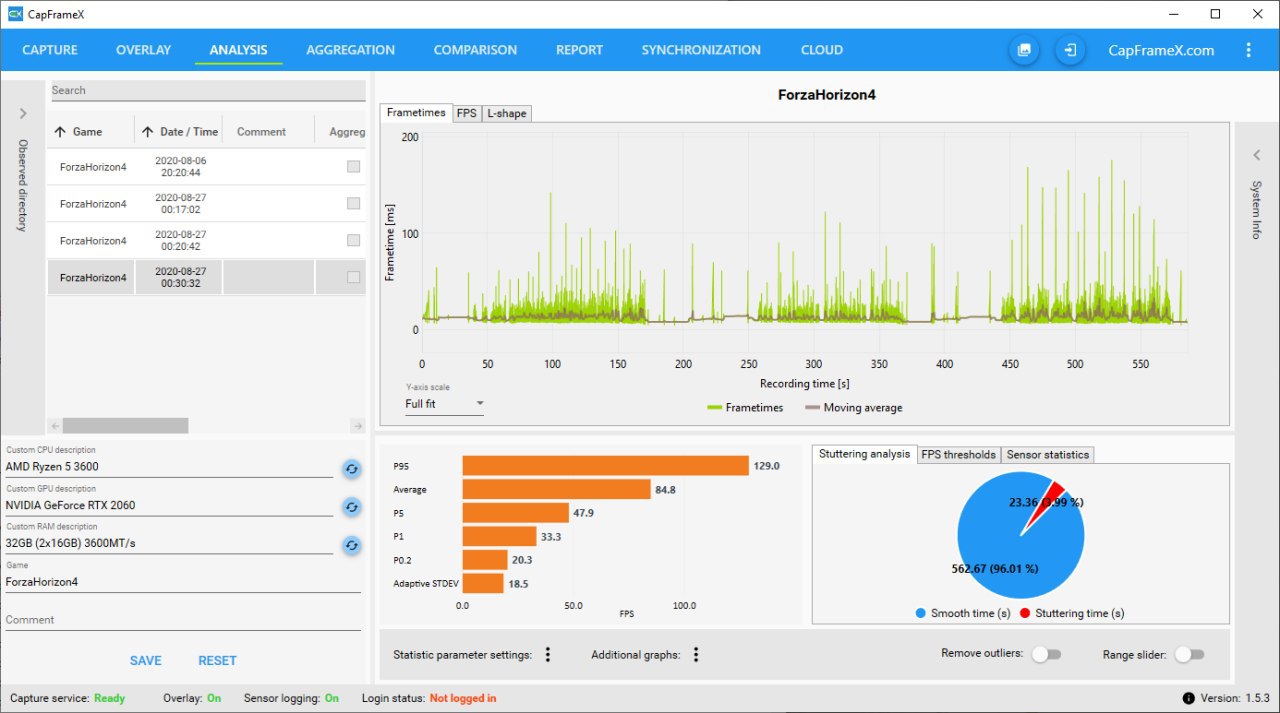Image resolution: width=1280 pixels, height=713 pixels.
Task: Click the record list scroll left arrow
Action: [55, 426]
